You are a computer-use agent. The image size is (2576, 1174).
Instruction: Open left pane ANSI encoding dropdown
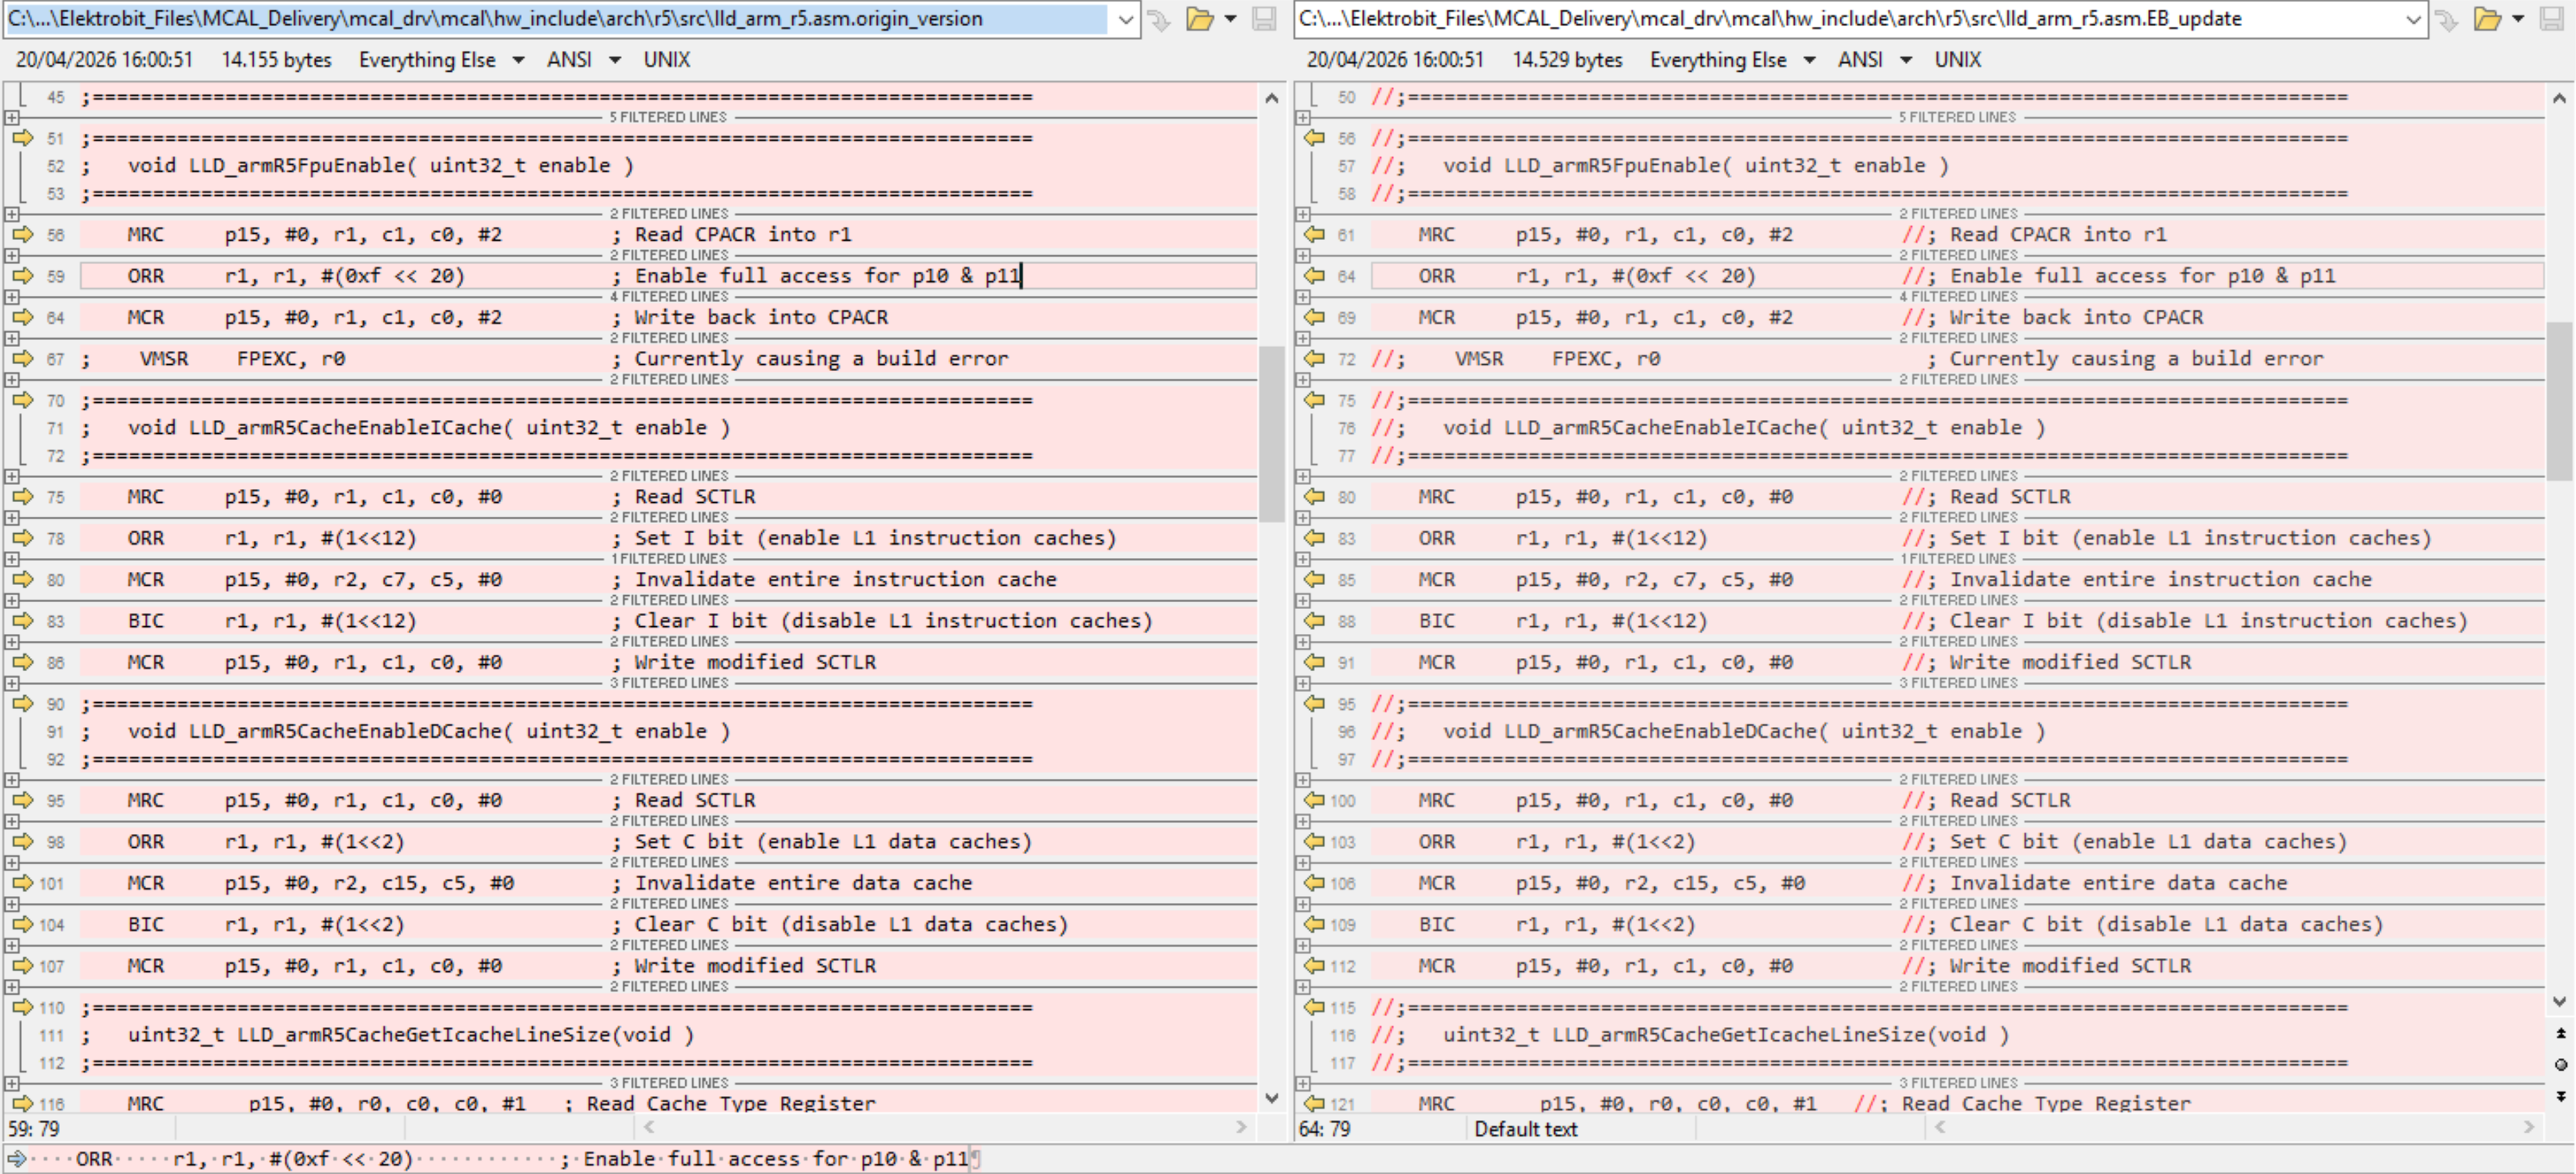tap(615, 60)
